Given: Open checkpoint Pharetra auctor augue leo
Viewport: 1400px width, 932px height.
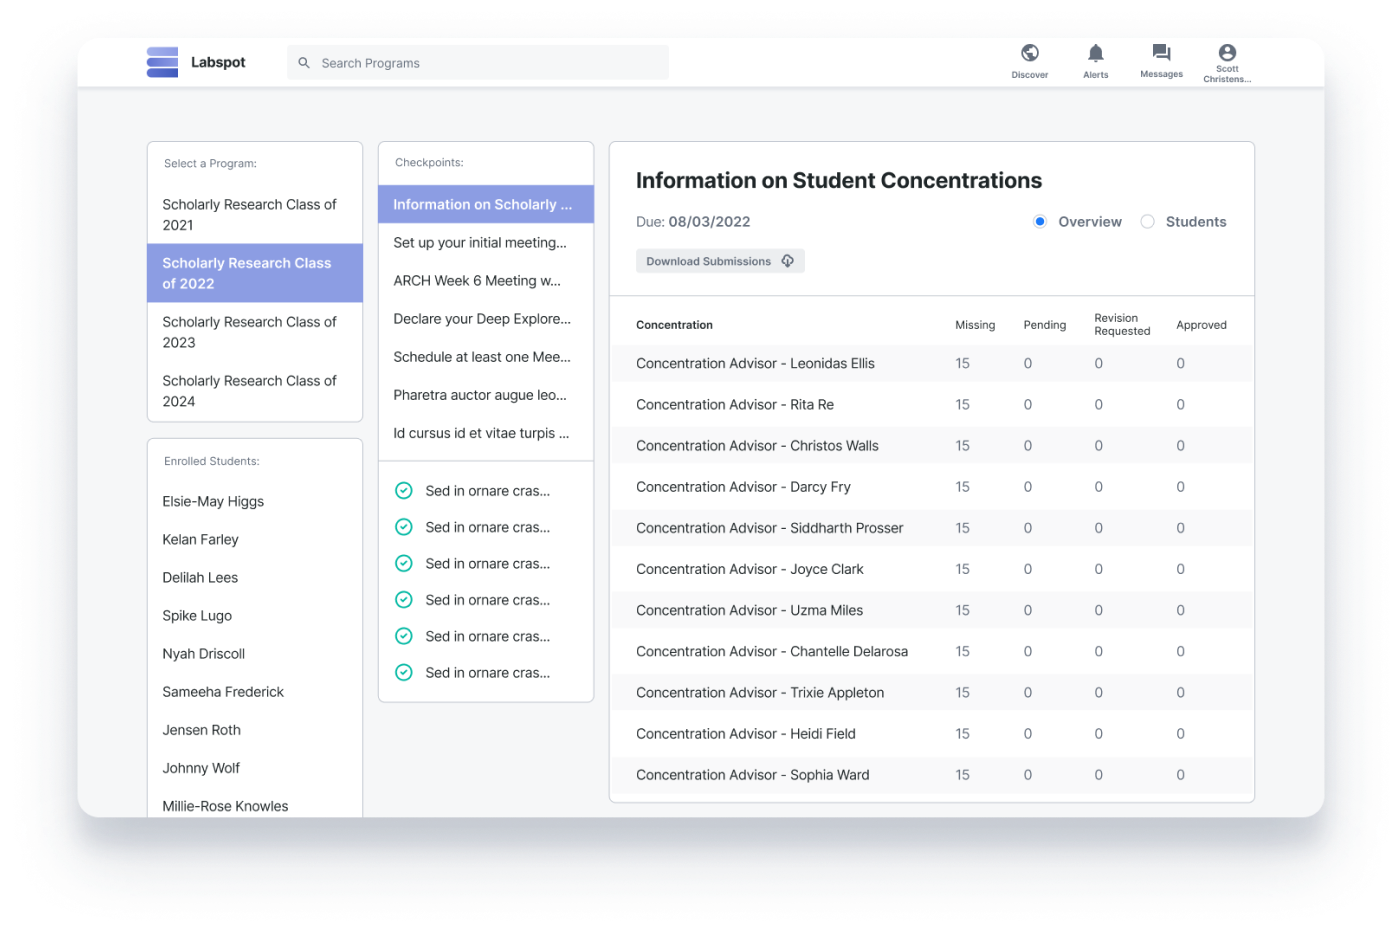Looking at the screenshot, I should pyautogui.click(x=486, y=394).
